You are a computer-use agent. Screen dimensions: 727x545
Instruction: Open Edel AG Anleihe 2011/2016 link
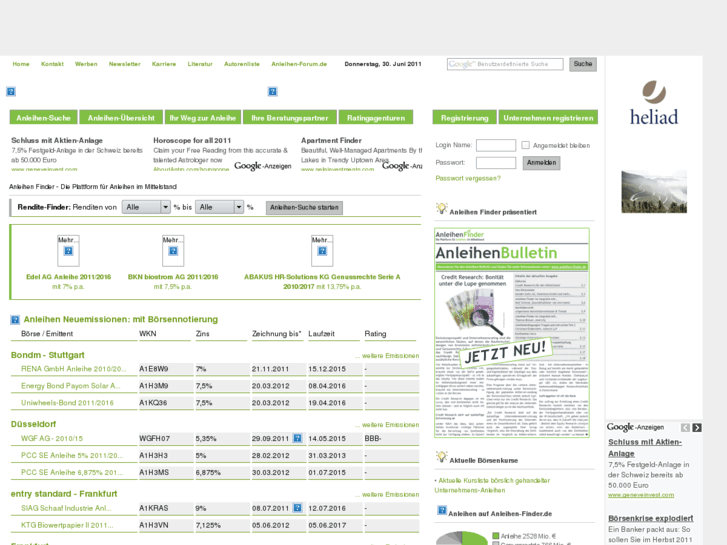[x=69, y=277]
